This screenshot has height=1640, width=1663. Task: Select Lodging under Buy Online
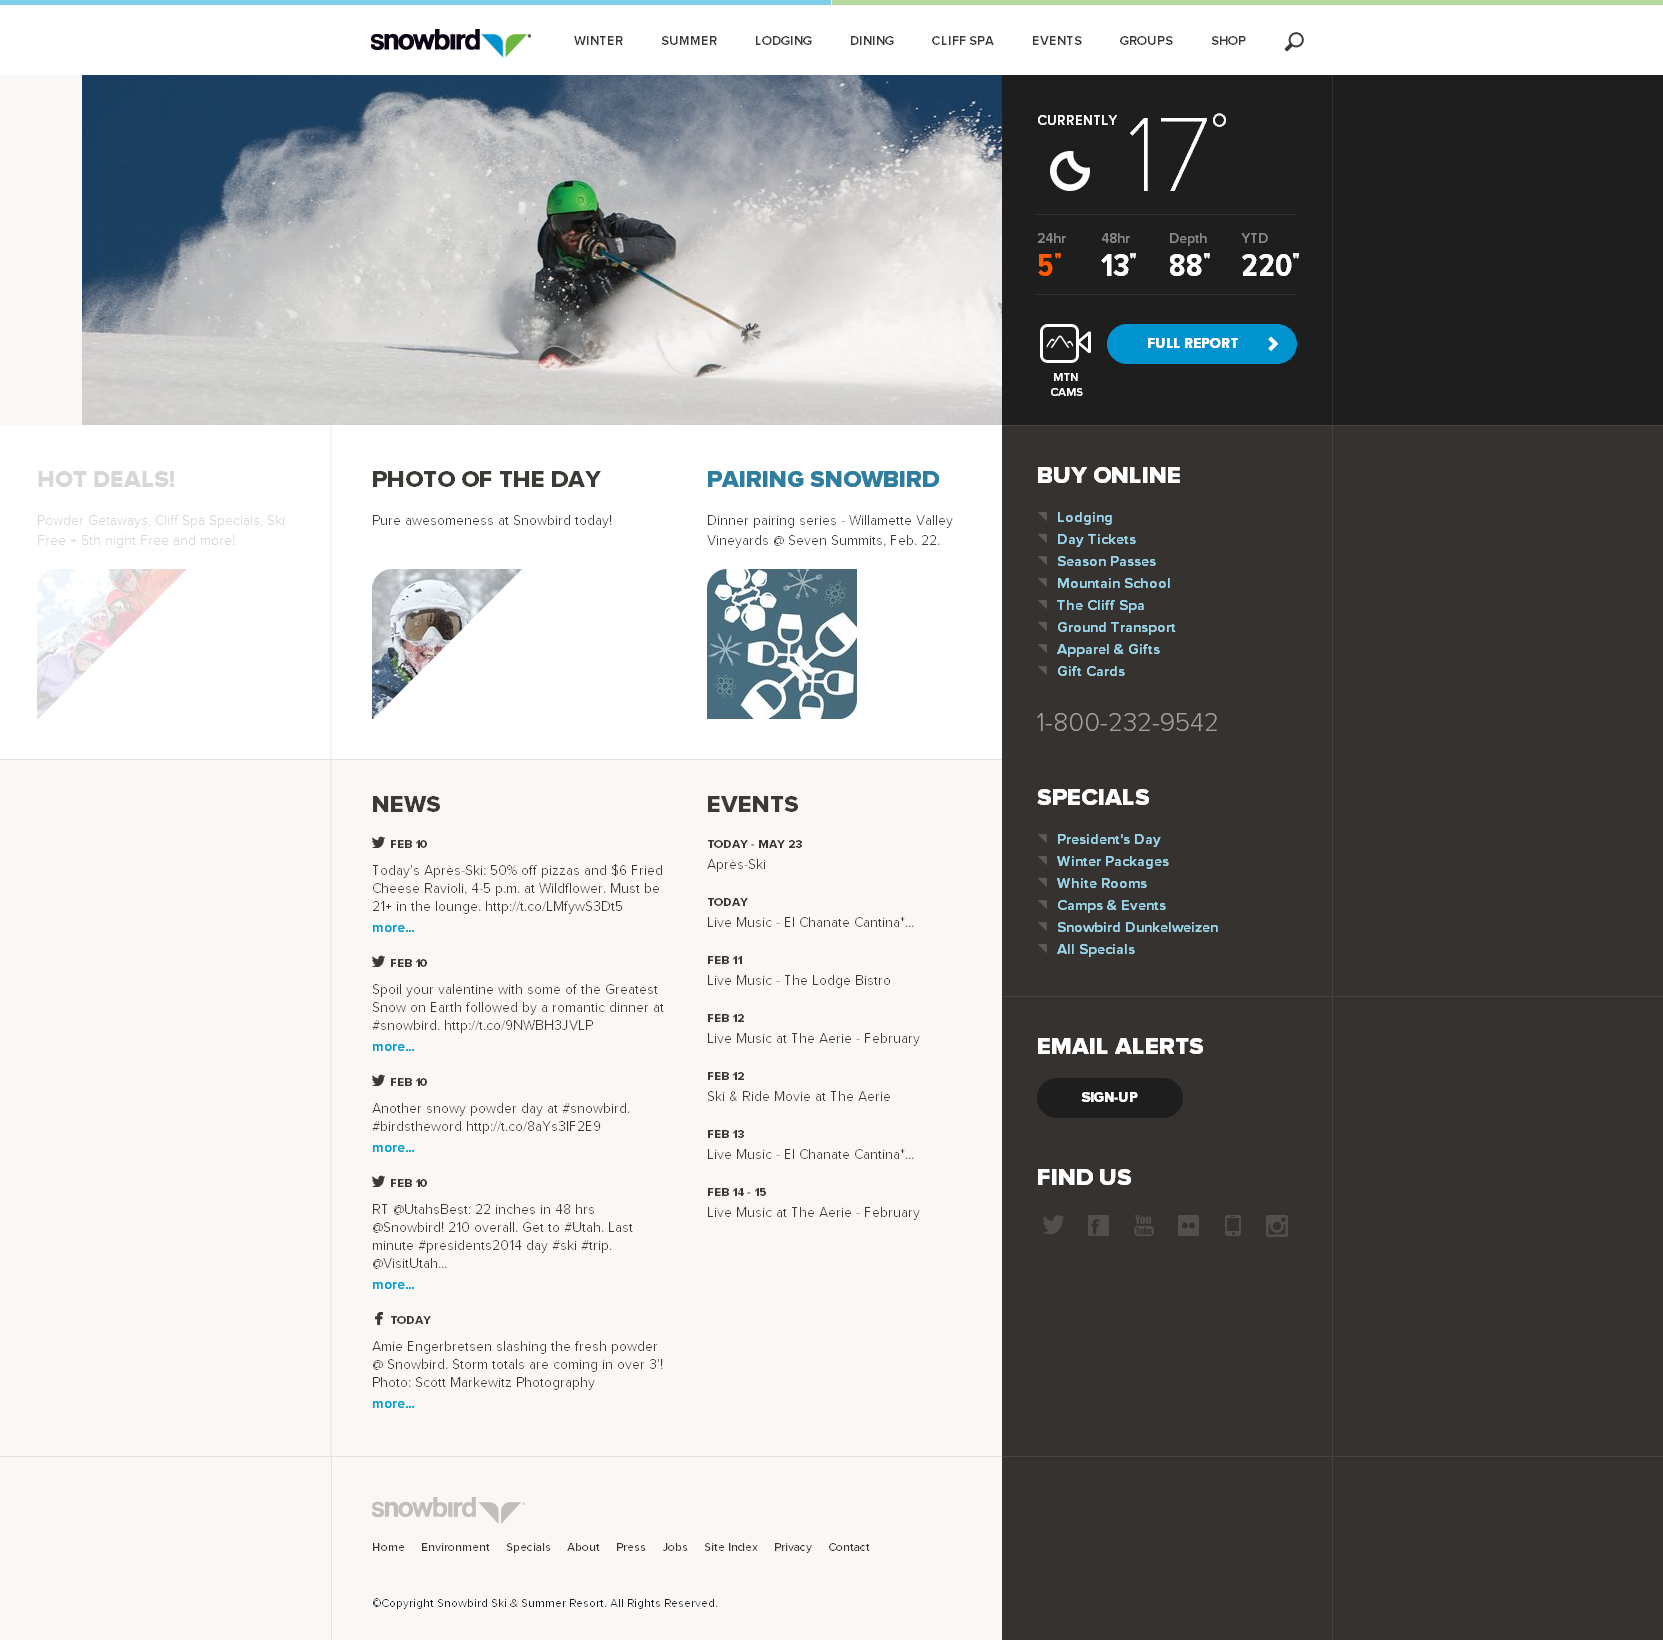click(x=1084, y=517)
